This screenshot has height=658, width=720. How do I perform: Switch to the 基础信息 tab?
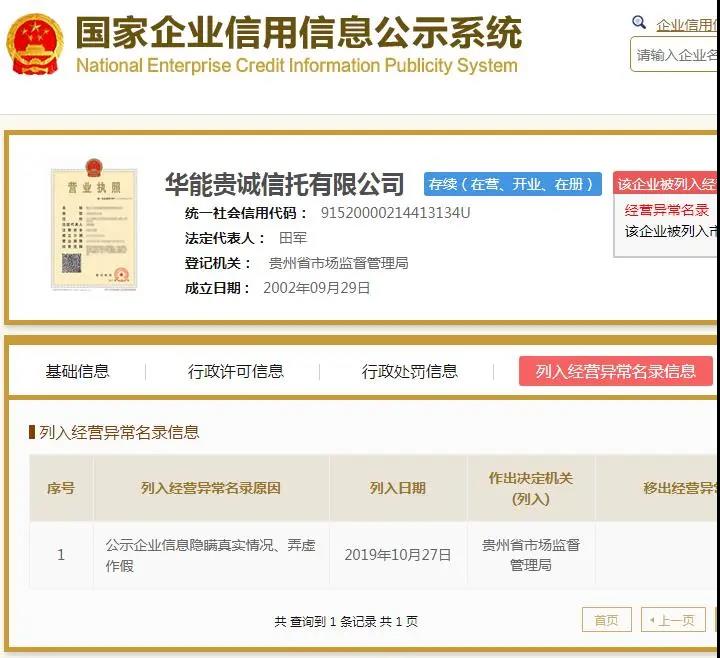pyautogui.click(x=77, y=371)
